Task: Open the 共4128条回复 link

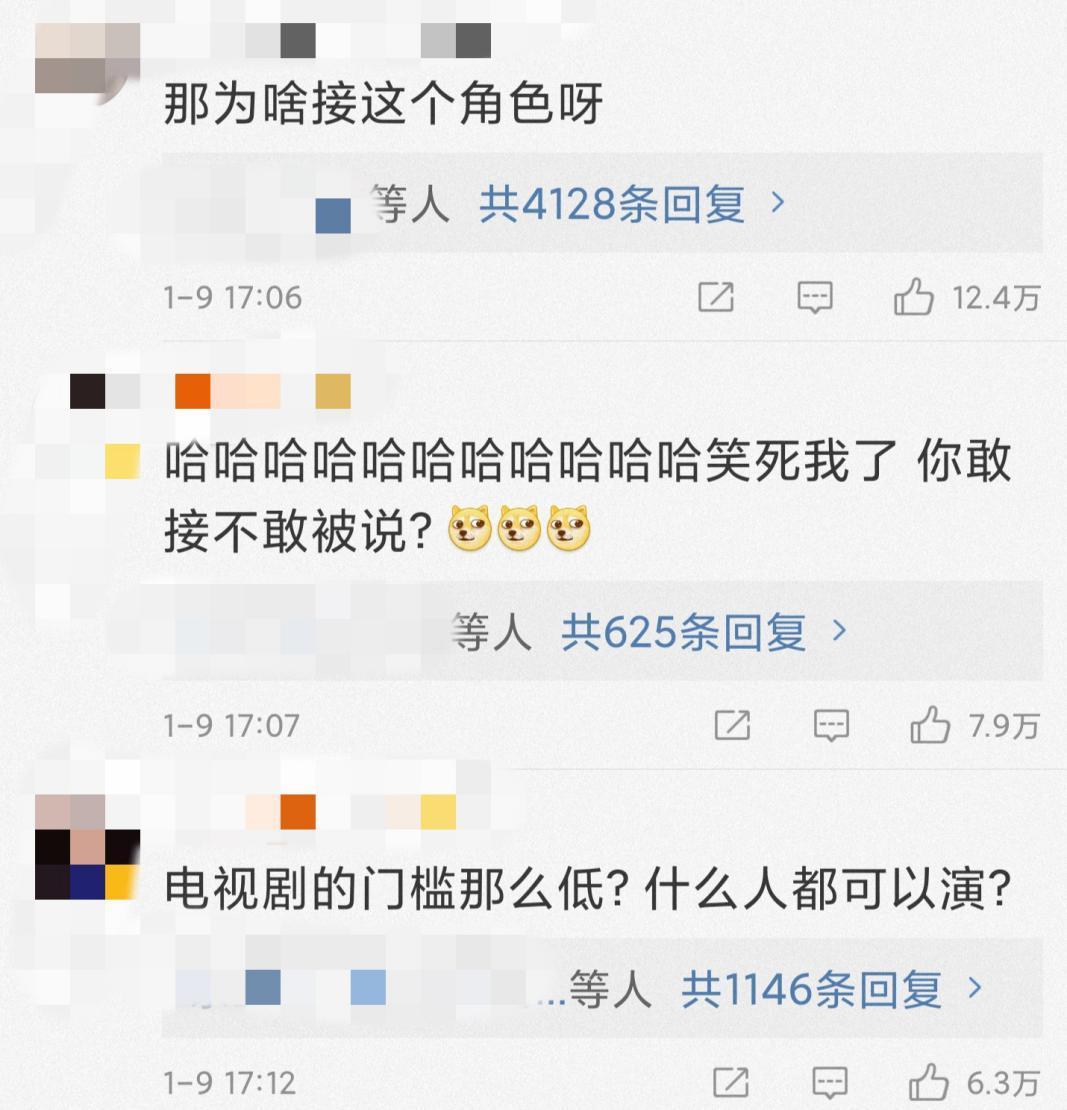Action: point(612,205)
